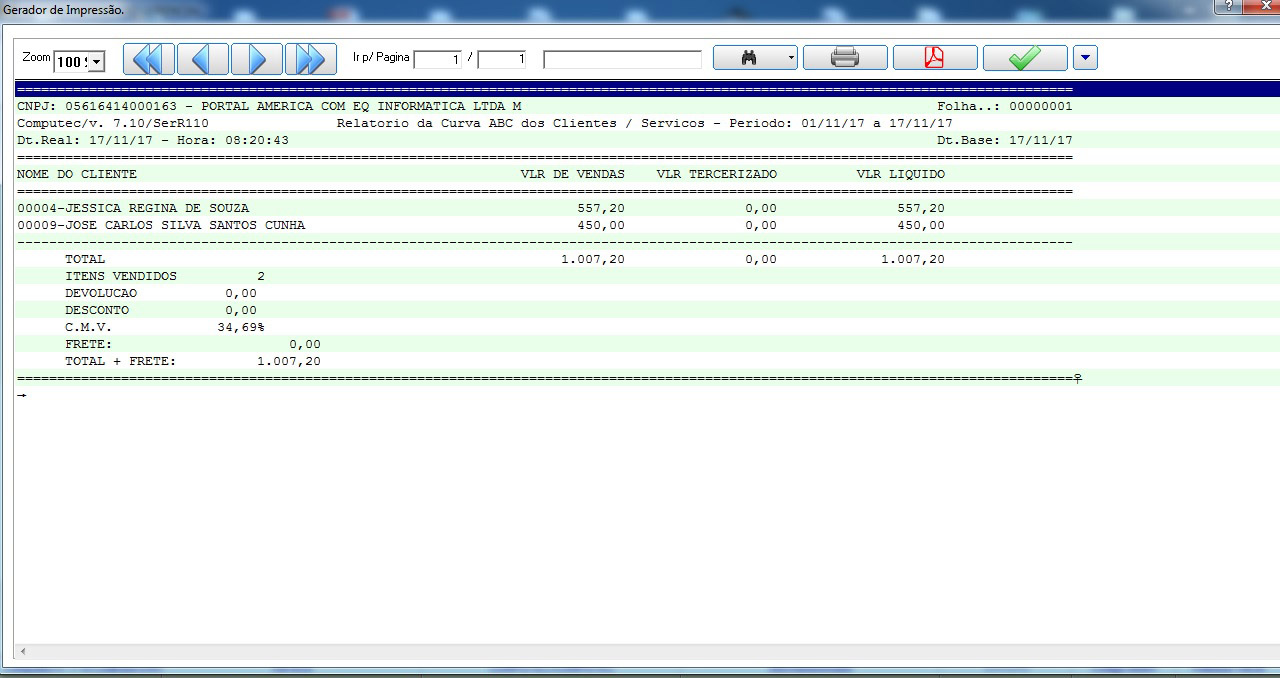
Task: Select the JOSE CARLOS SILVA SANTOS CUNHA row
Action: click(161, 225)
